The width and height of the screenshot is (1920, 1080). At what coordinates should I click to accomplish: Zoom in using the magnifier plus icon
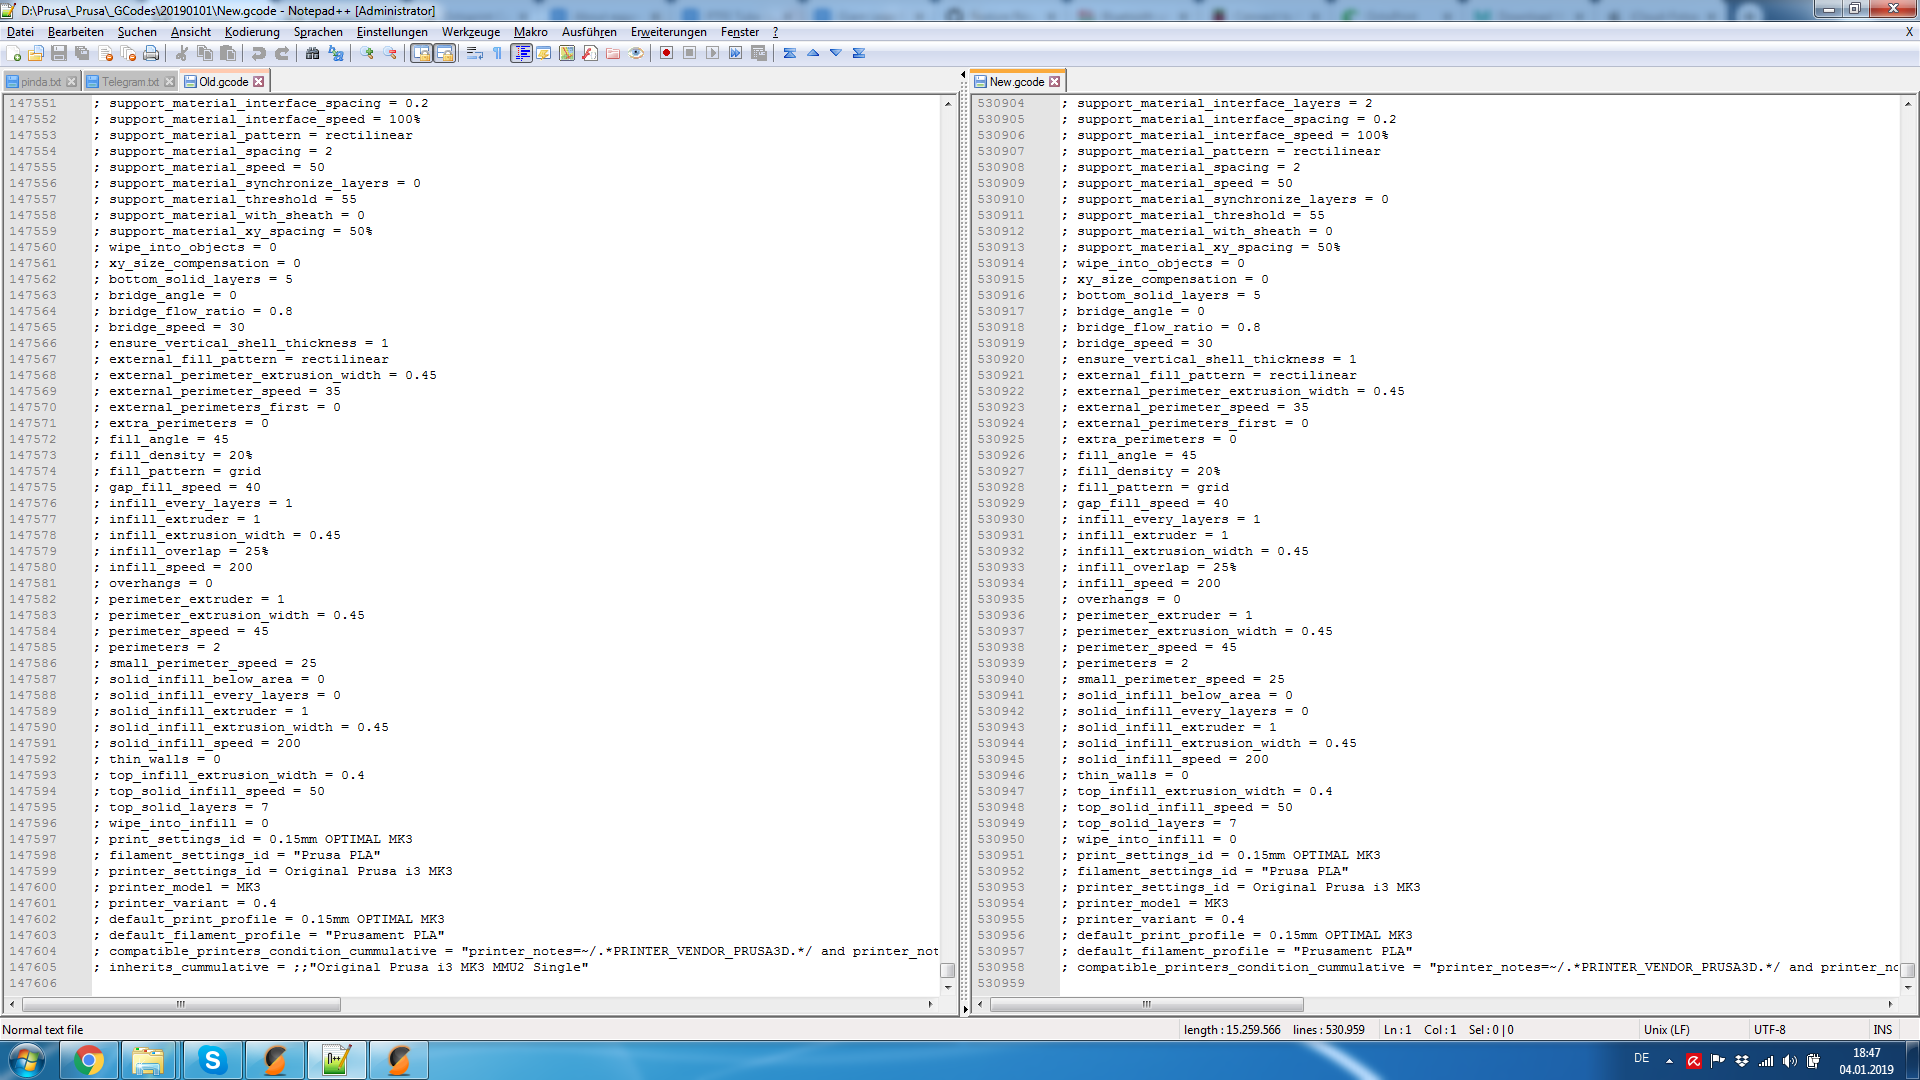tap(367, 53)
